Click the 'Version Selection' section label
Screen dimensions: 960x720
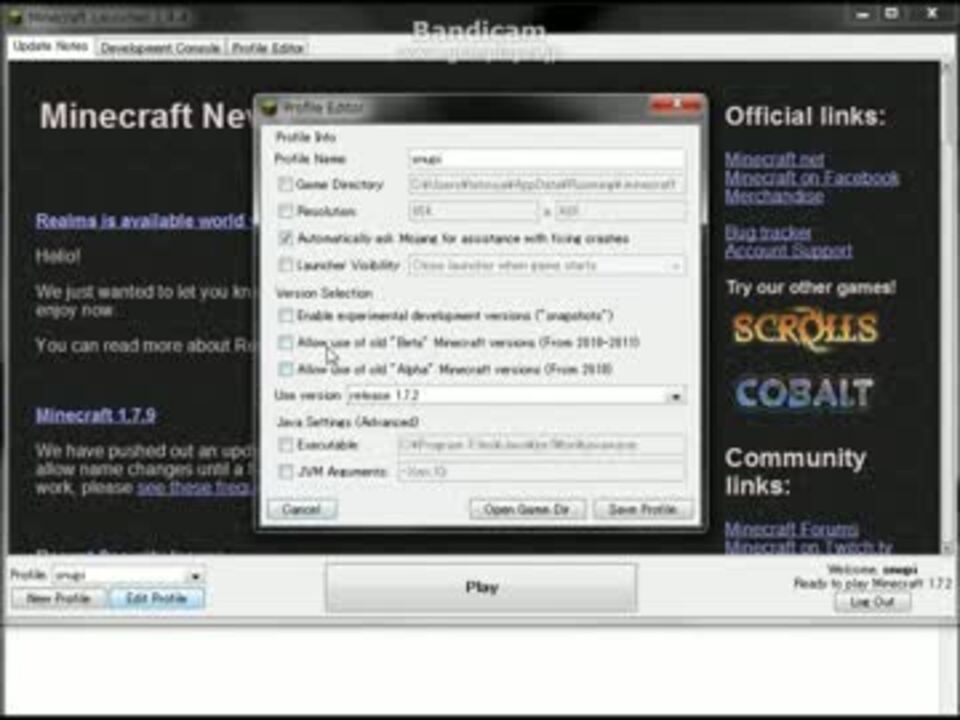pyautogui.click(x=324, y=293)
